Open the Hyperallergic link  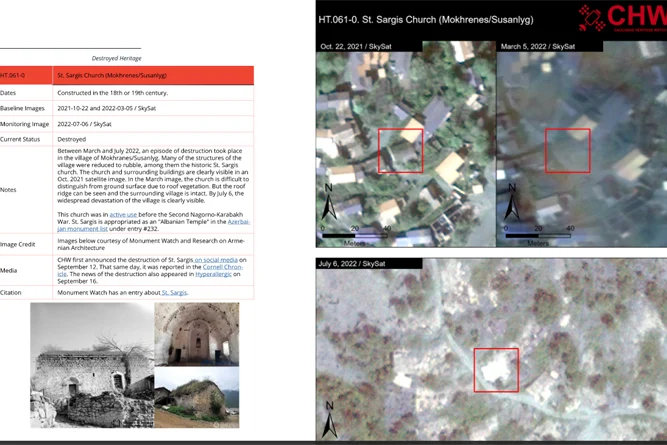(x=214, y=274)
